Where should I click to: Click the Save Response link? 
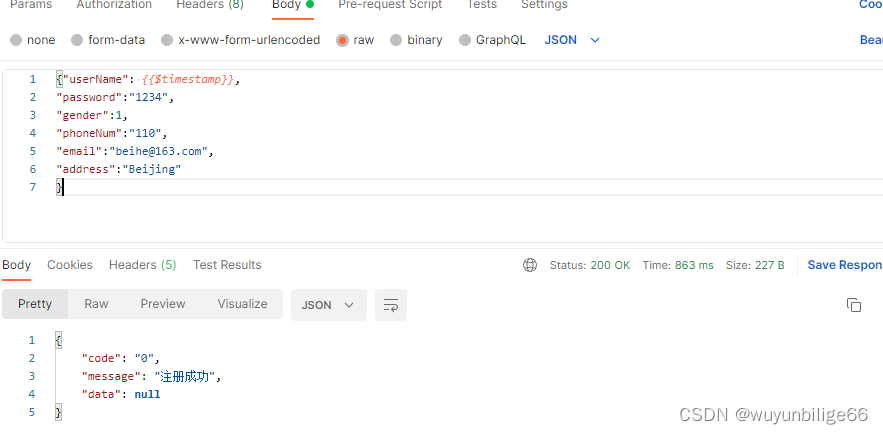845,265
